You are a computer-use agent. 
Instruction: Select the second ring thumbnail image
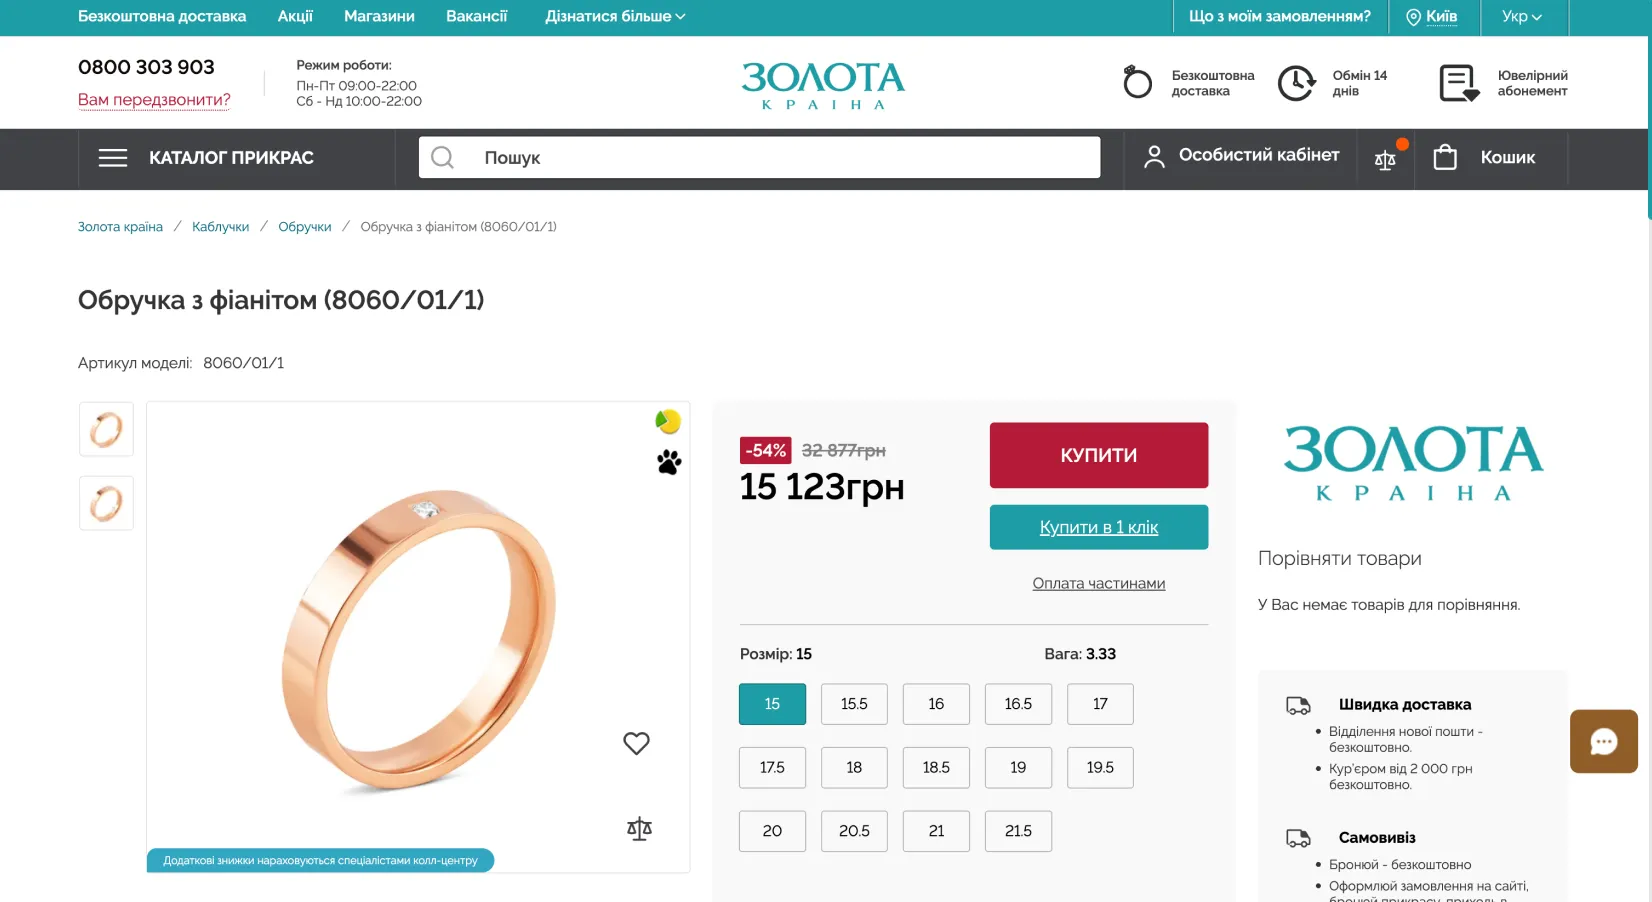106,503
